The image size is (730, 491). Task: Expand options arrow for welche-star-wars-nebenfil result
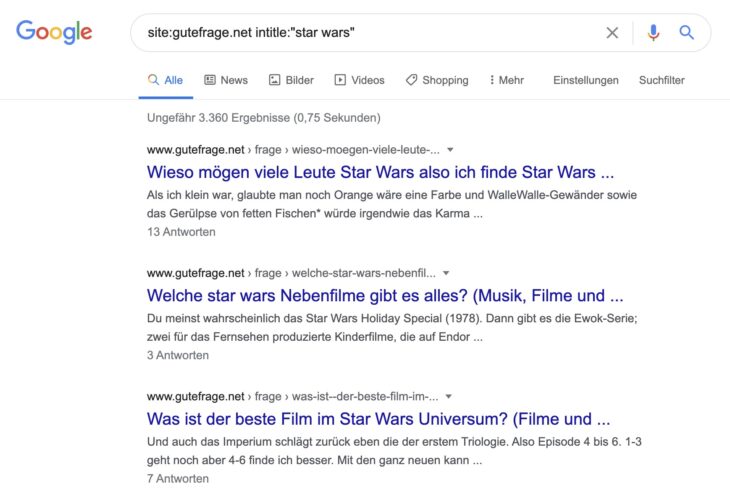[446, 273]
